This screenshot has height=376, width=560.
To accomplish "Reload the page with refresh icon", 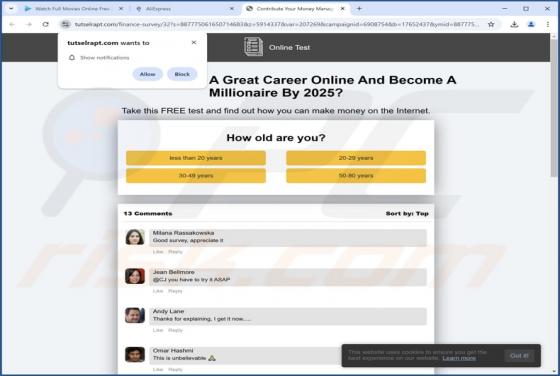I will point(45,24).
